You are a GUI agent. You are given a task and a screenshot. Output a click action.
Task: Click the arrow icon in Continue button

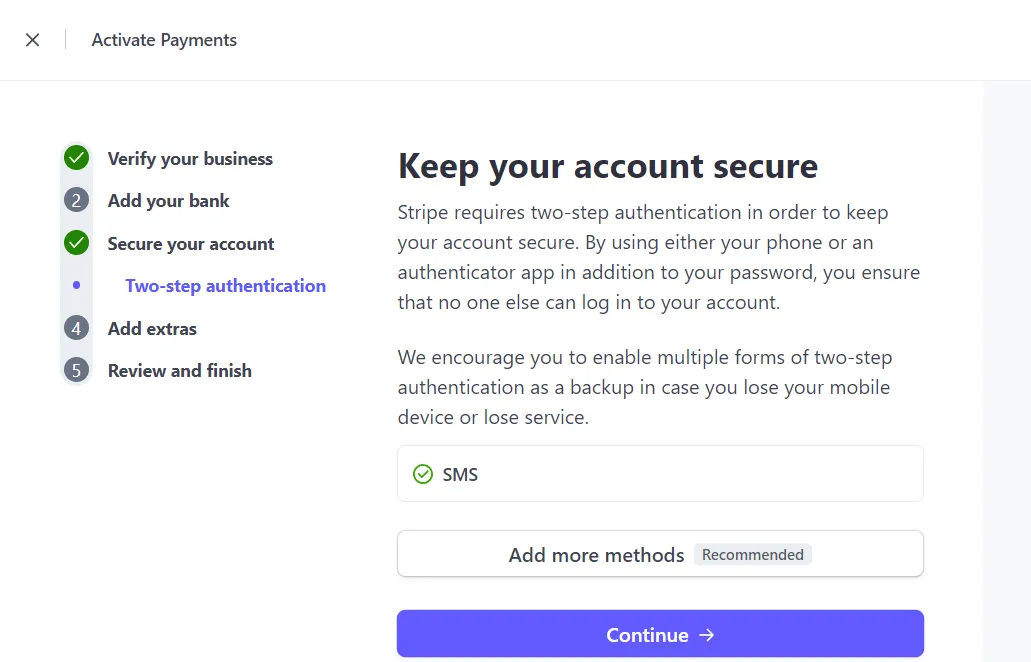coord(706,635)
